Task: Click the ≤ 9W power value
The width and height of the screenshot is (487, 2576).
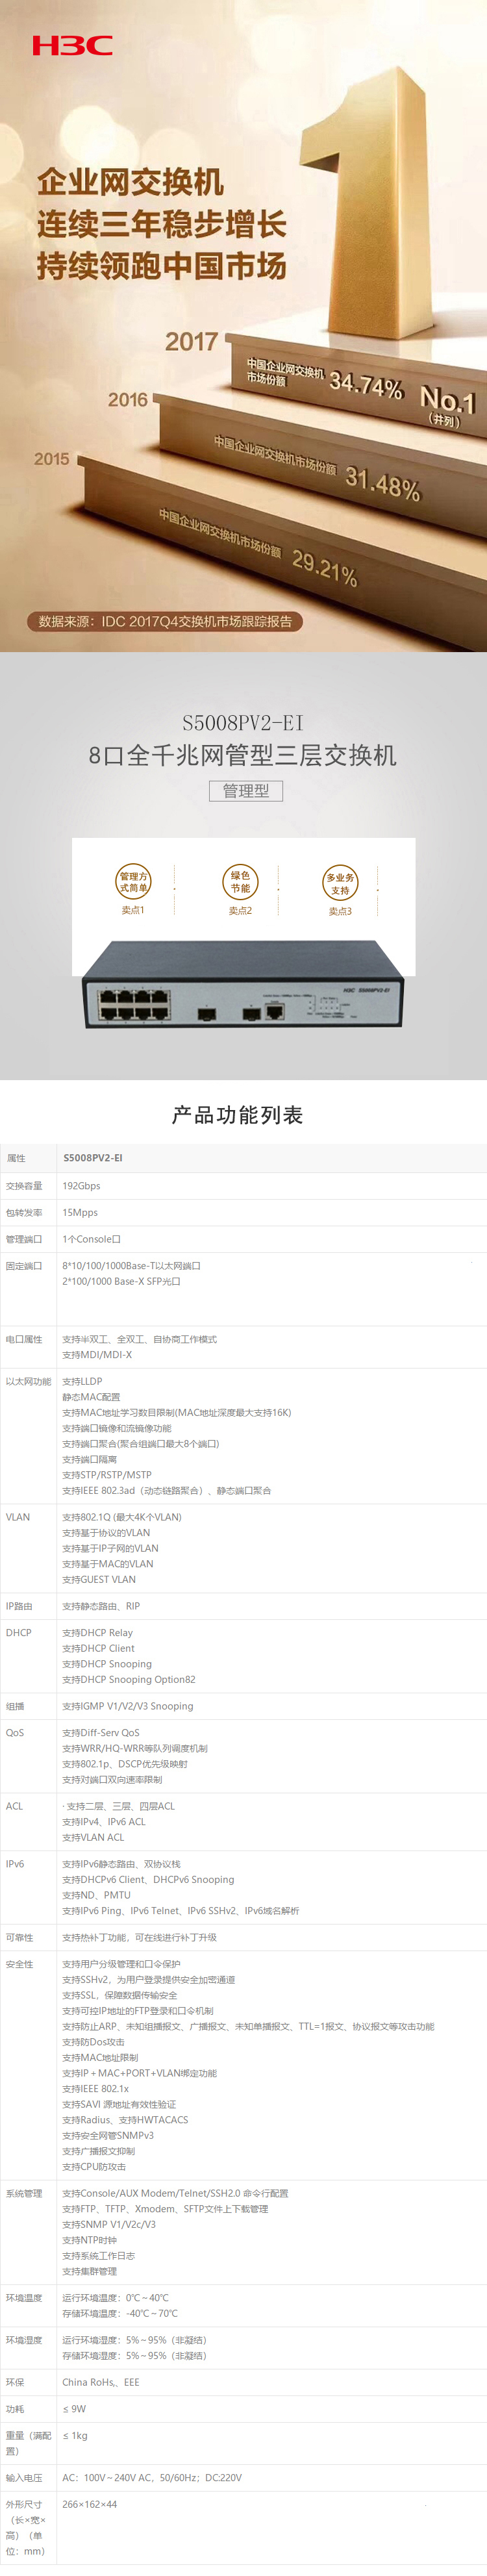Action: [74, 2408]
